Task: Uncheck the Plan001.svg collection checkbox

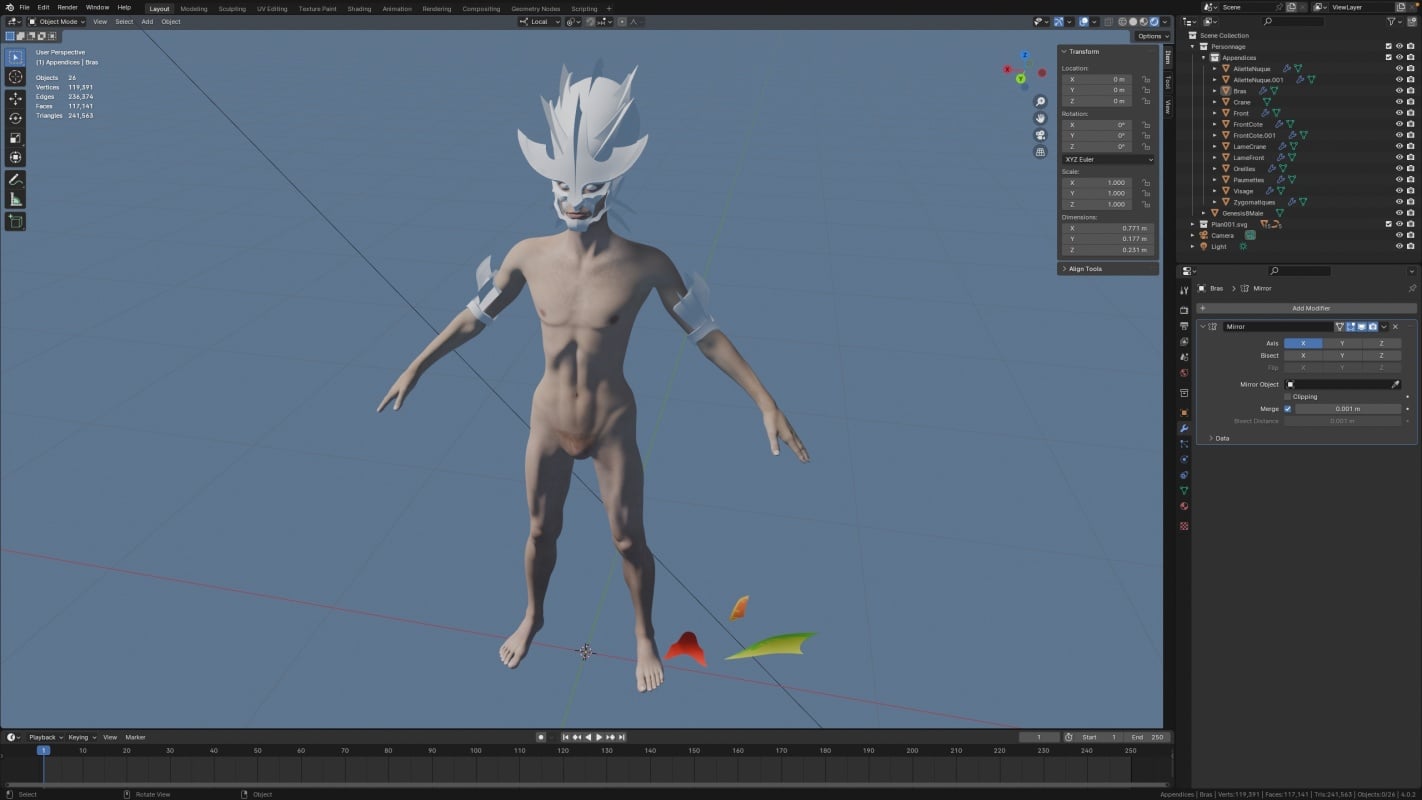Action: click(x=1388, y=224)
